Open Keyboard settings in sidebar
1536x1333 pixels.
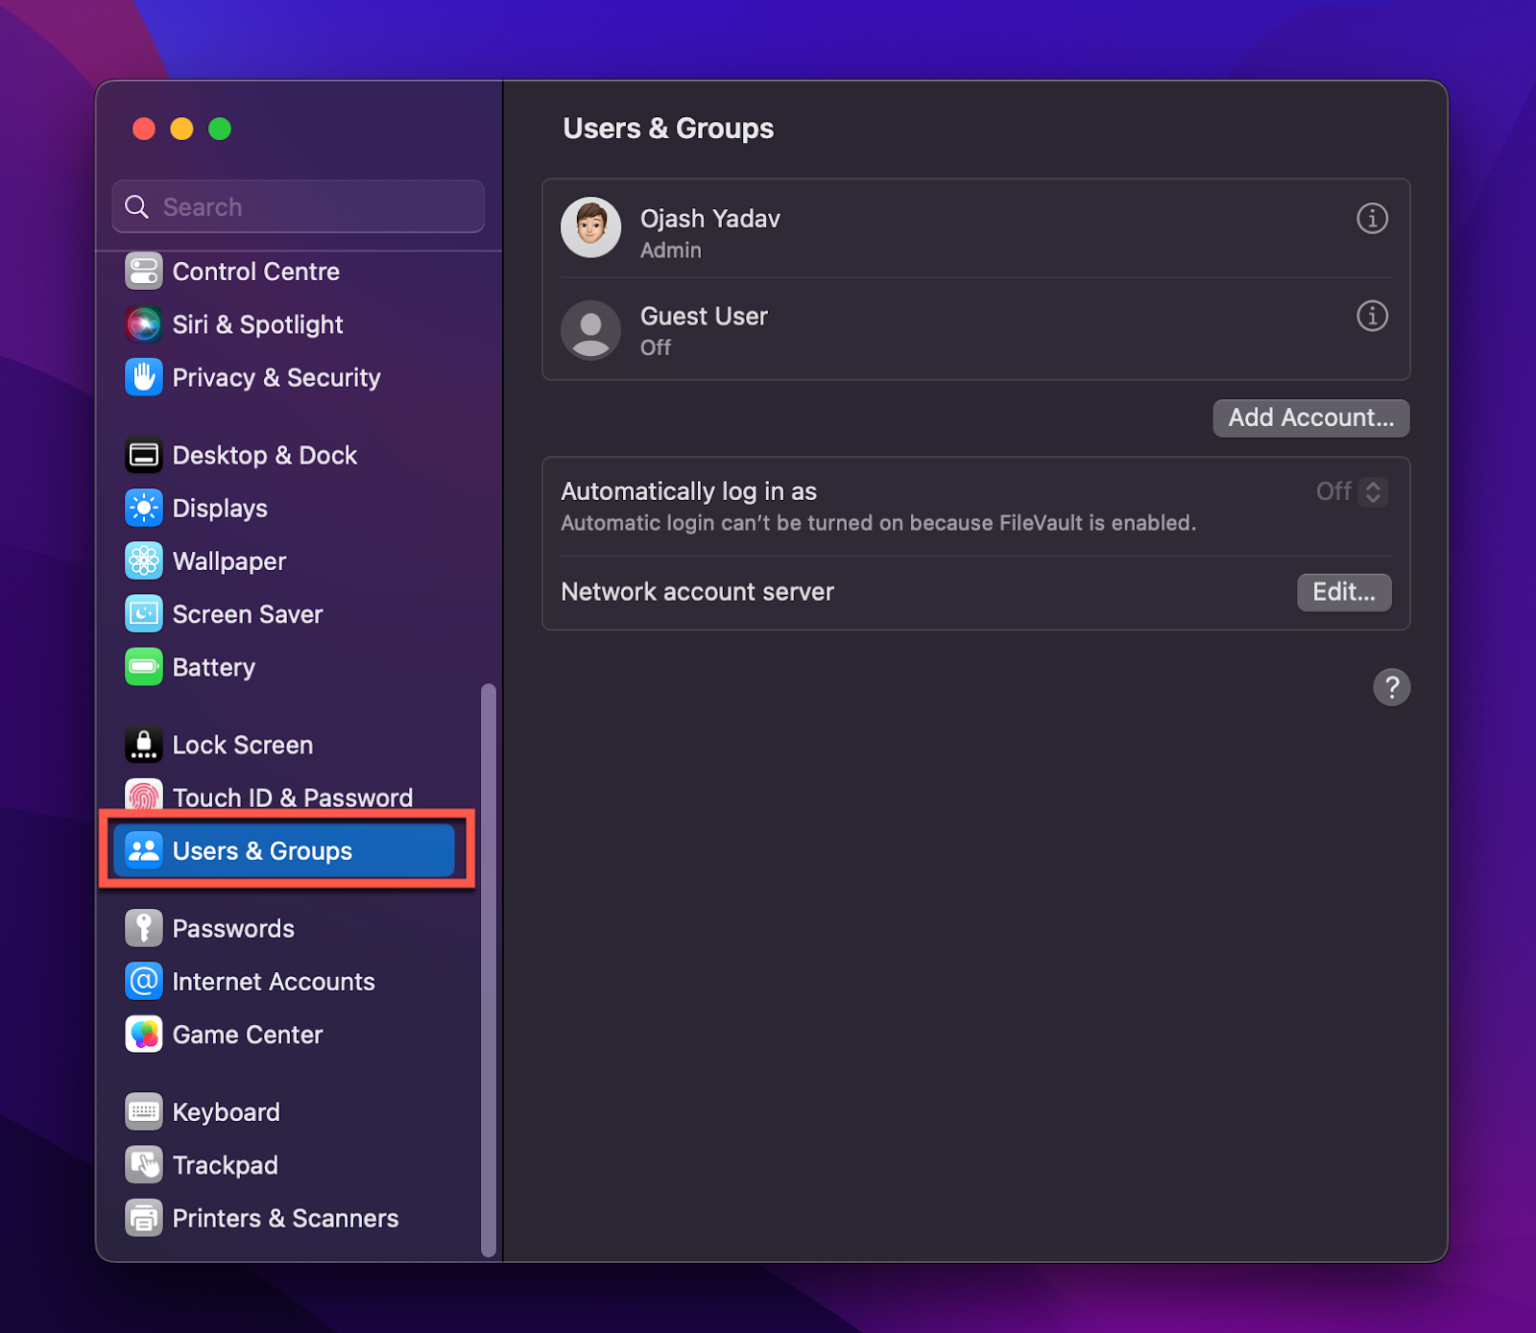pyautogui.click(x=226, y=1112)
